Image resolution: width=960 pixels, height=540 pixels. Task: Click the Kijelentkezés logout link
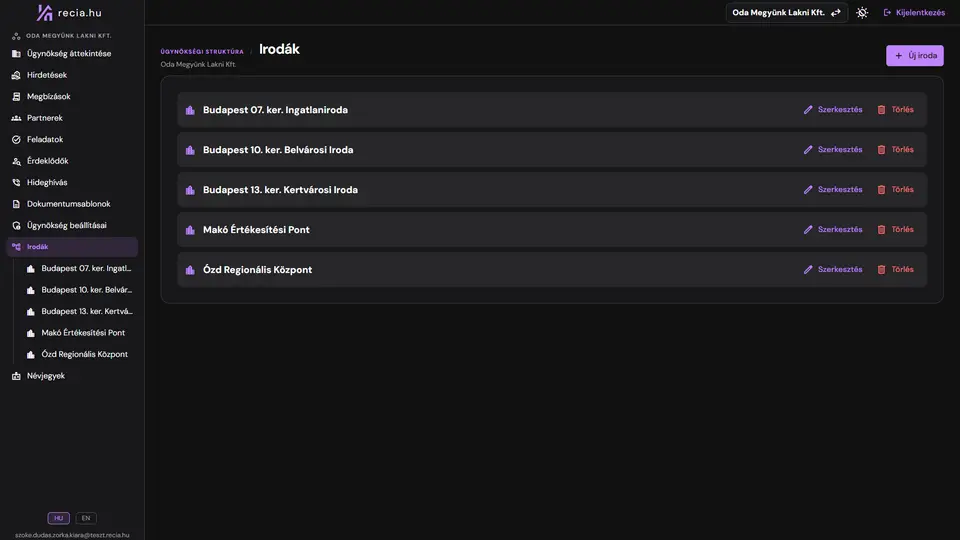pyautogui.click(x=914, y=12)
